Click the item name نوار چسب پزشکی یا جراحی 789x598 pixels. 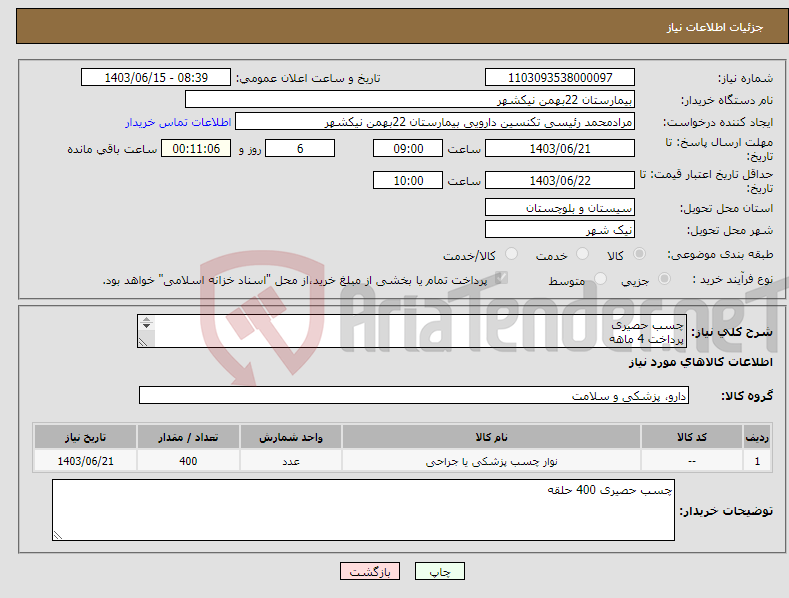pyautogui.click(x=491, y=461)
